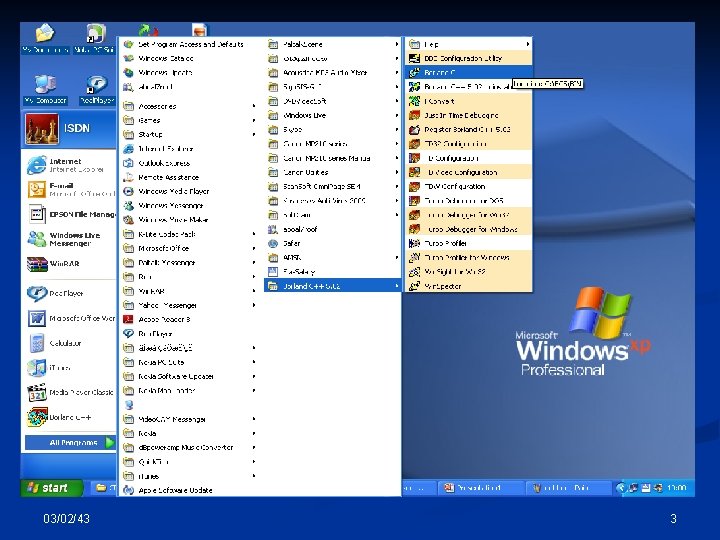This screenshot has height=540, width=720.
Task: Choose Register Borland C++ 5.02
Action: tap(468, 129)
